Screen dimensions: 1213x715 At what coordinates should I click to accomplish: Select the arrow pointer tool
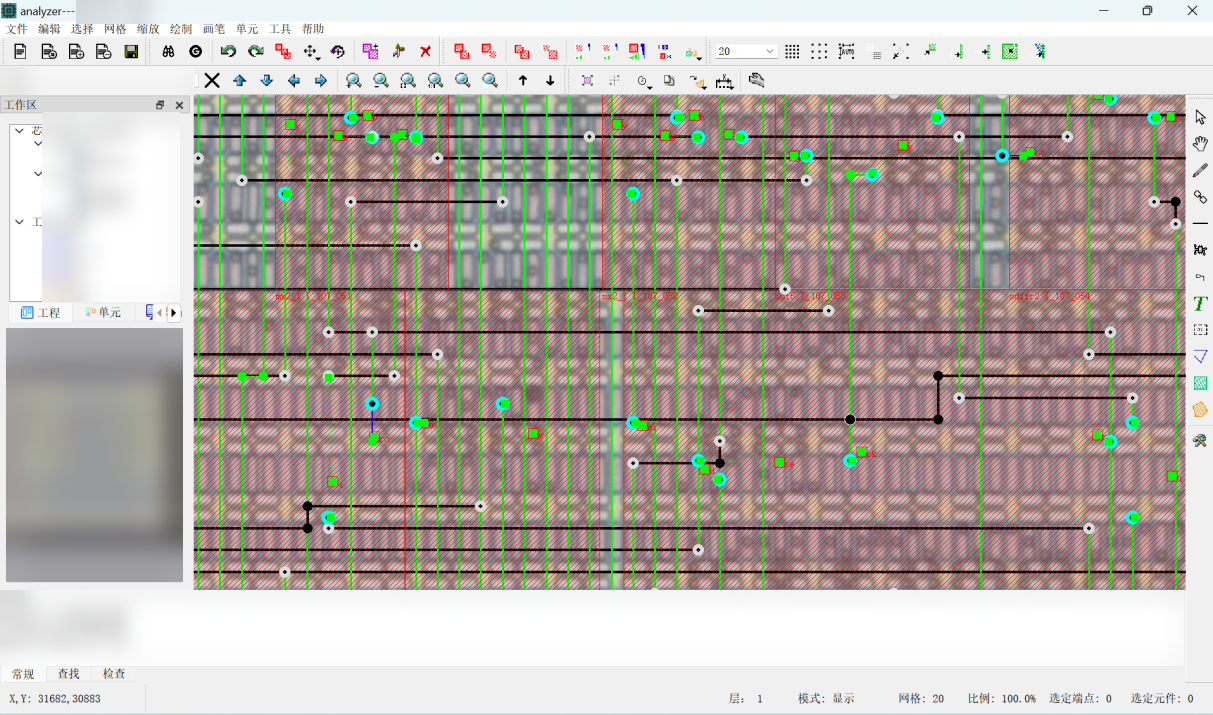1200,118
